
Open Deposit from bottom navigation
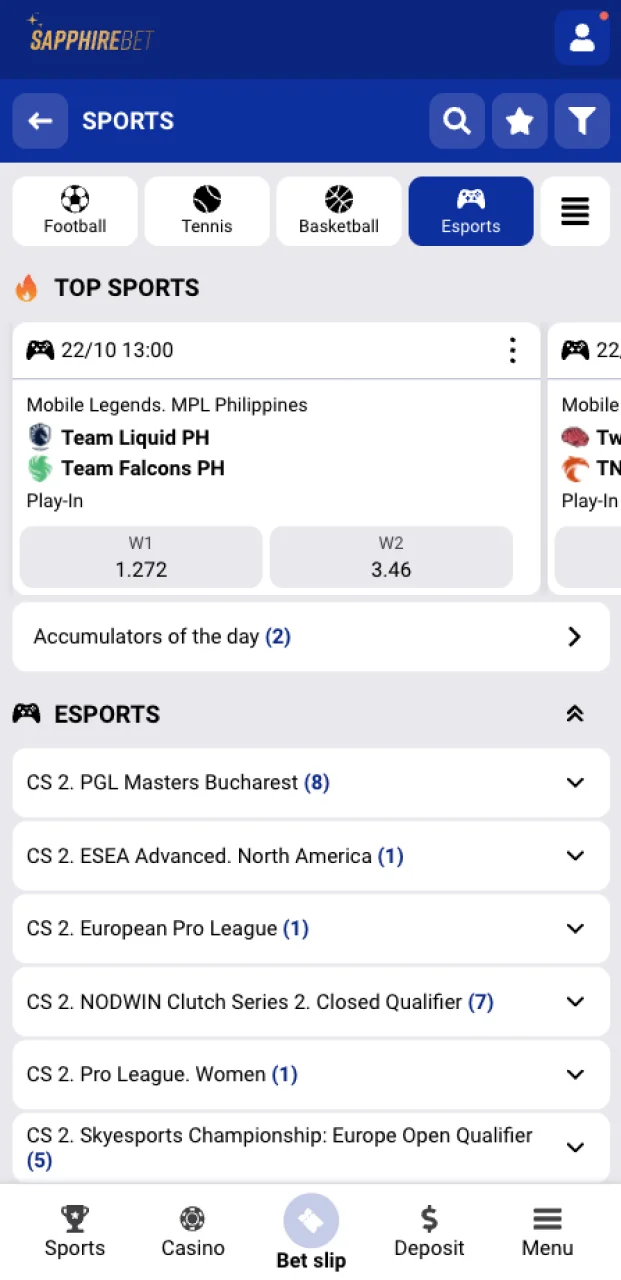click(x=429, y=1232)
